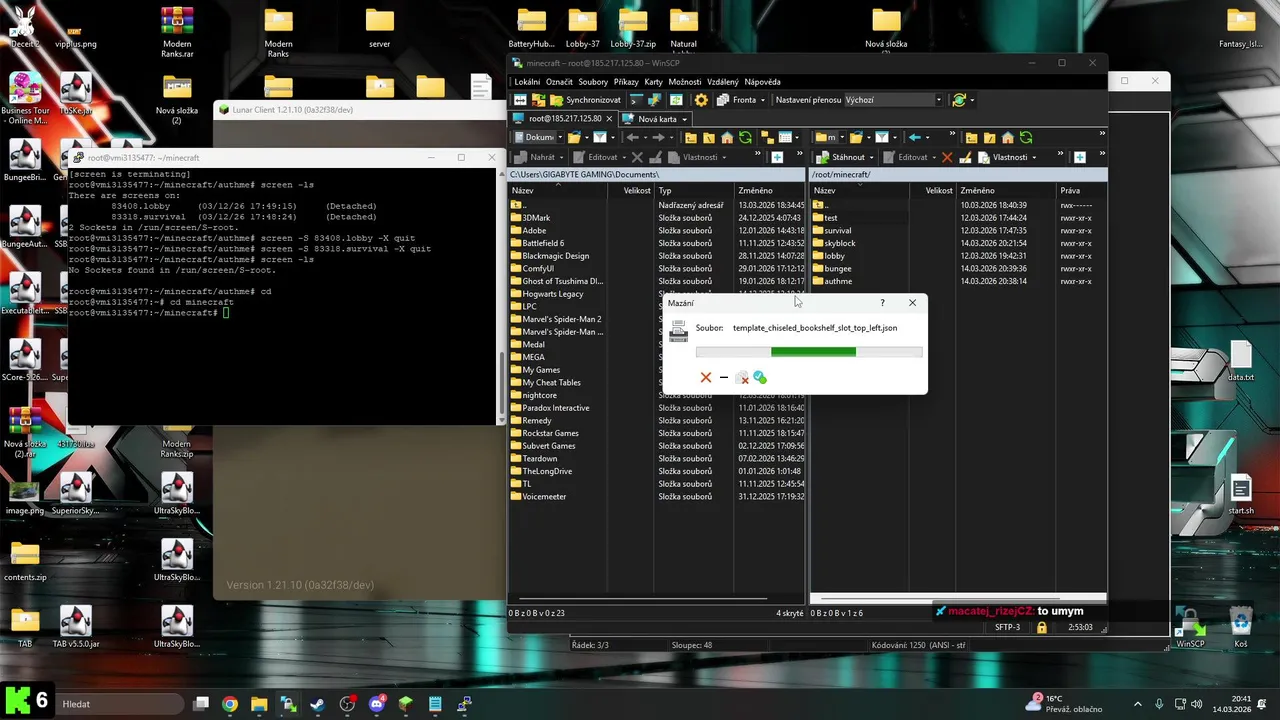
Task: Skip the current file in the Mazání dialog
Action: point(741,377)
